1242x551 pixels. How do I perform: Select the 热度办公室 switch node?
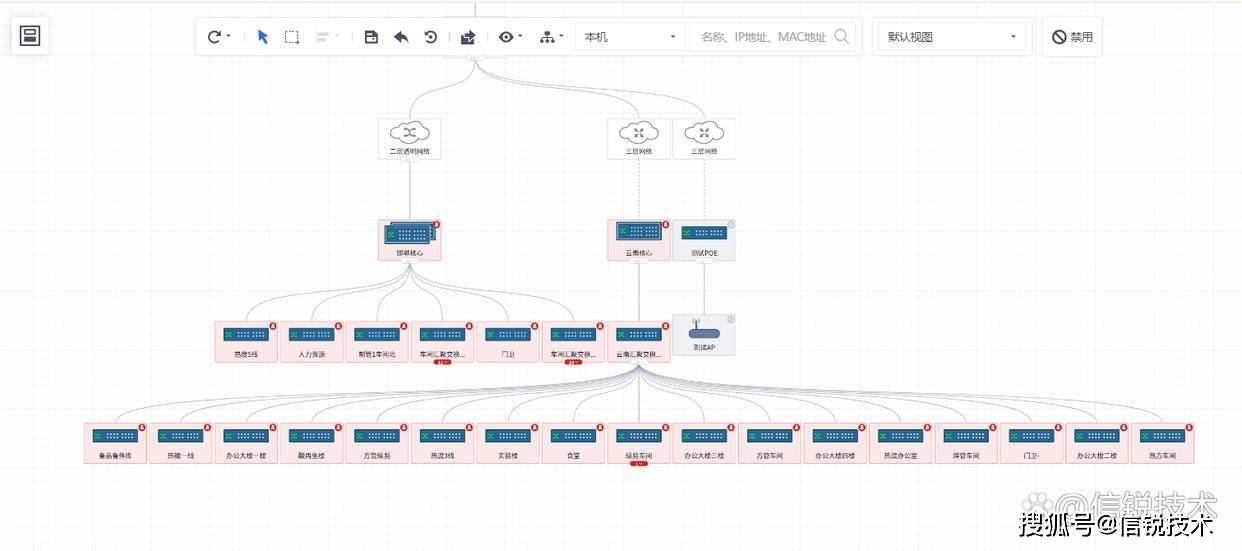coord(901,442)
